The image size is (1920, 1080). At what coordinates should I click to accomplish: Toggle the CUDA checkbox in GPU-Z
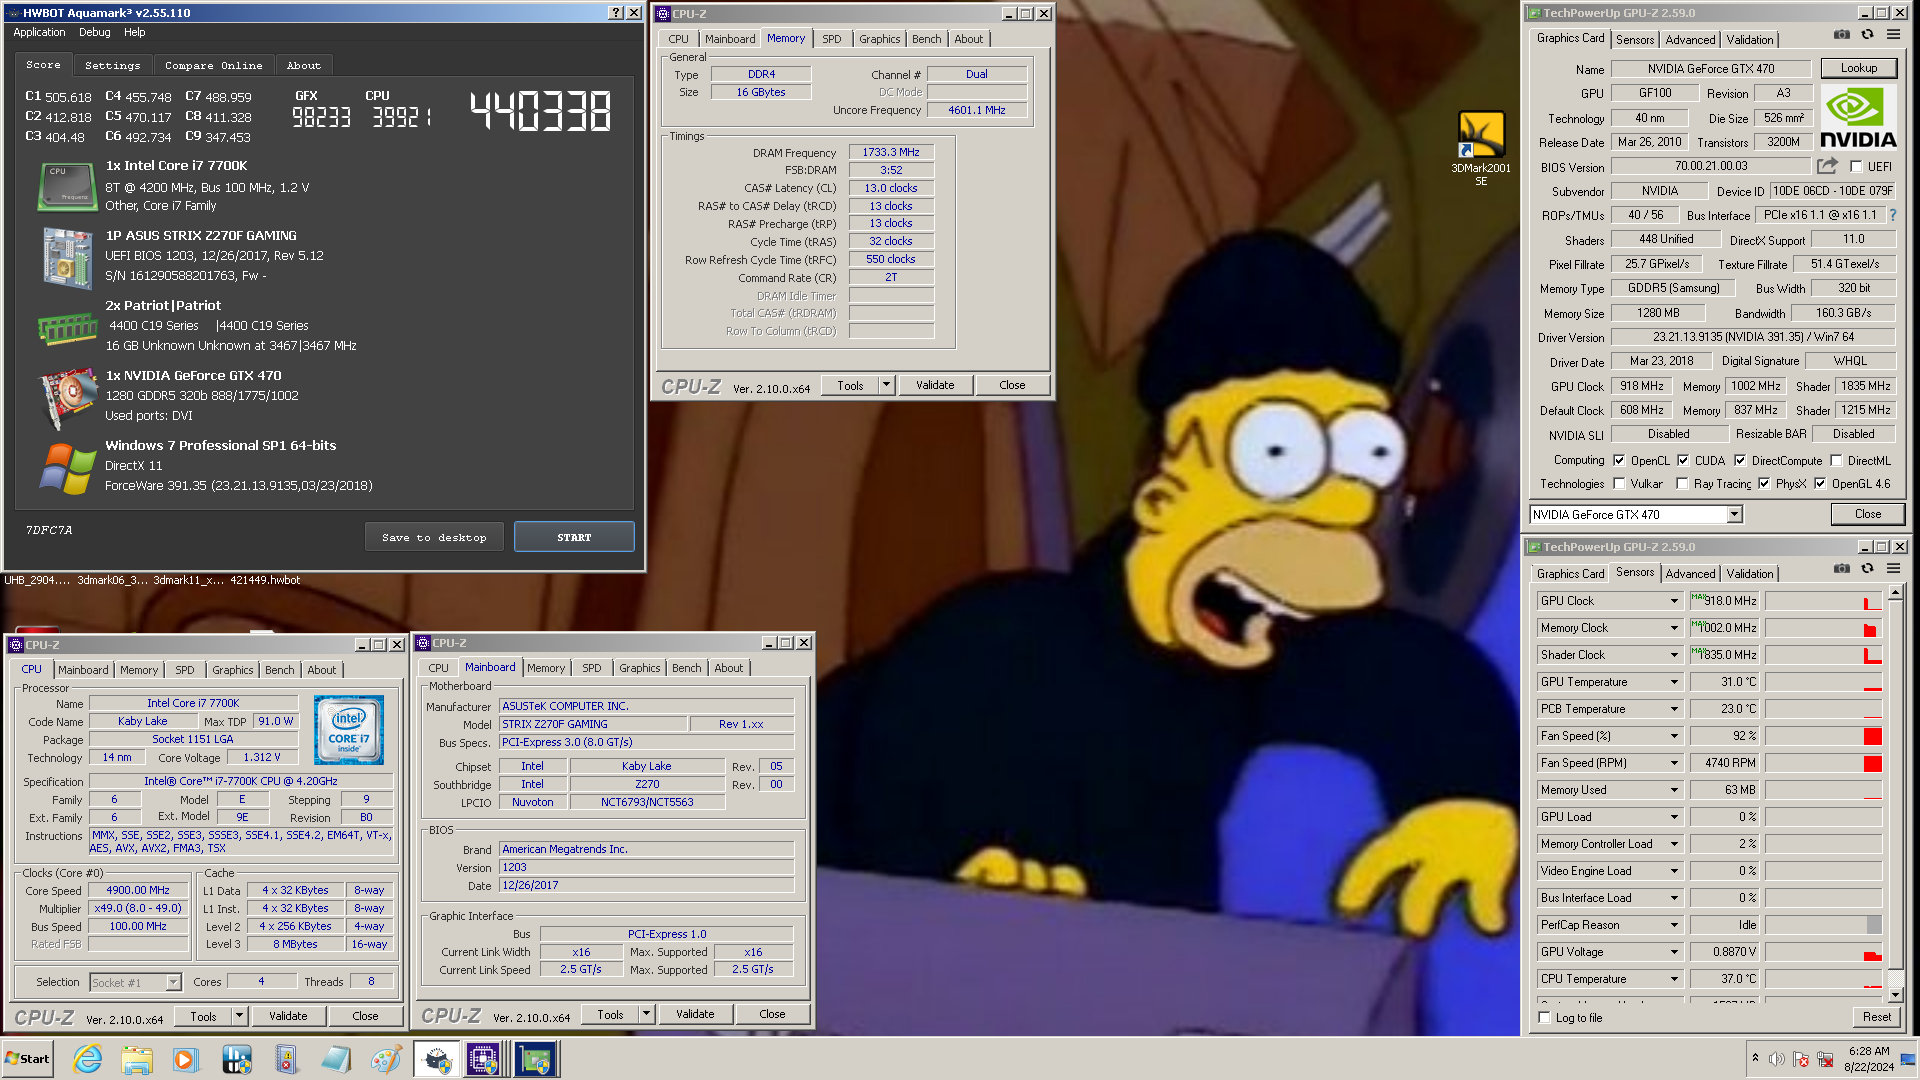1683,461
